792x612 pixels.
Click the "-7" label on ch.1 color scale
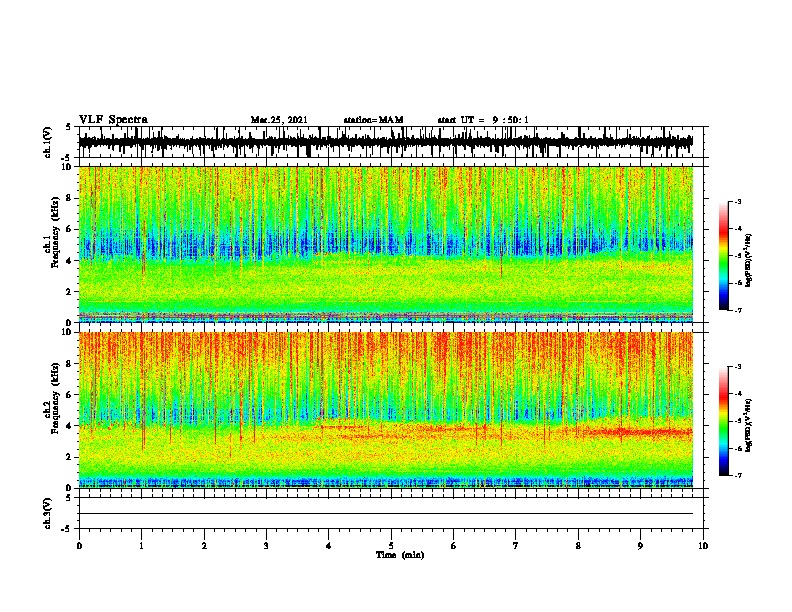pos(737,310)
